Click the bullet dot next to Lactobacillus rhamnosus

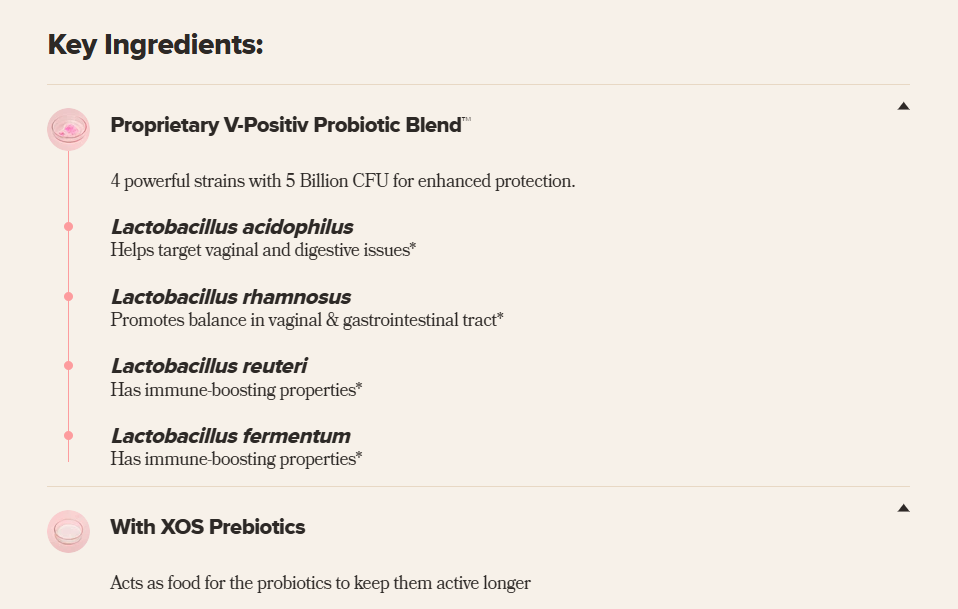[68, 297]
